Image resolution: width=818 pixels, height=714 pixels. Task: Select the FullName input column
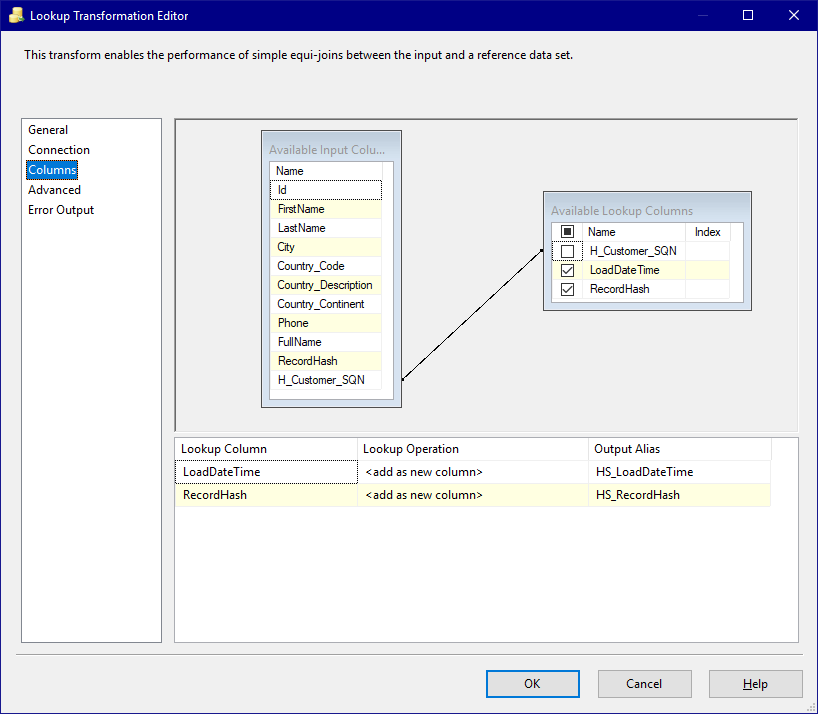(x=326, y=342)
